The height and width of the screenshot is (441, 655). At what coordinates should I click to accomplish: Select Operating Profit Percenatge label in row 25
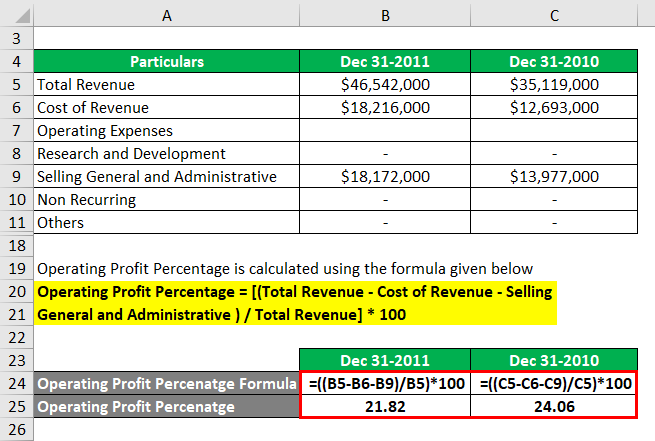pyautogui.click(x=167, y=406)
